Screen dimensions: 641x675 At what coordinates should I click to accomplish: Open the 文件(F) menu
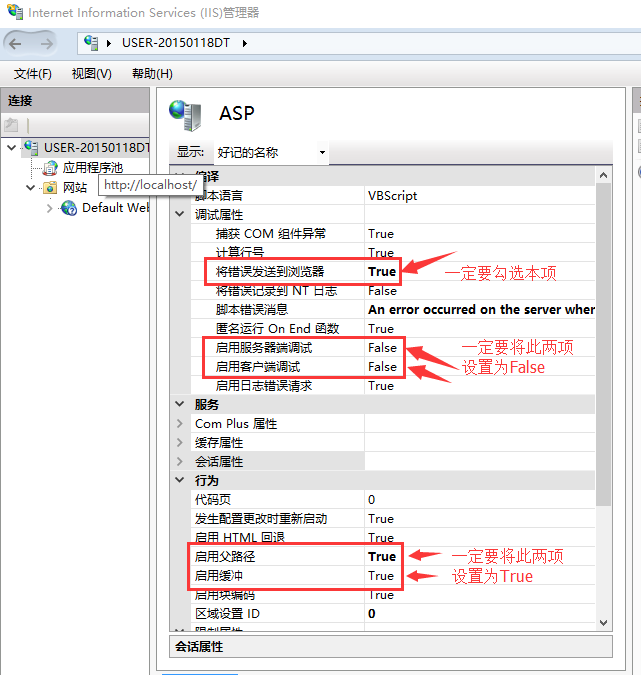(x=32, y=74)
